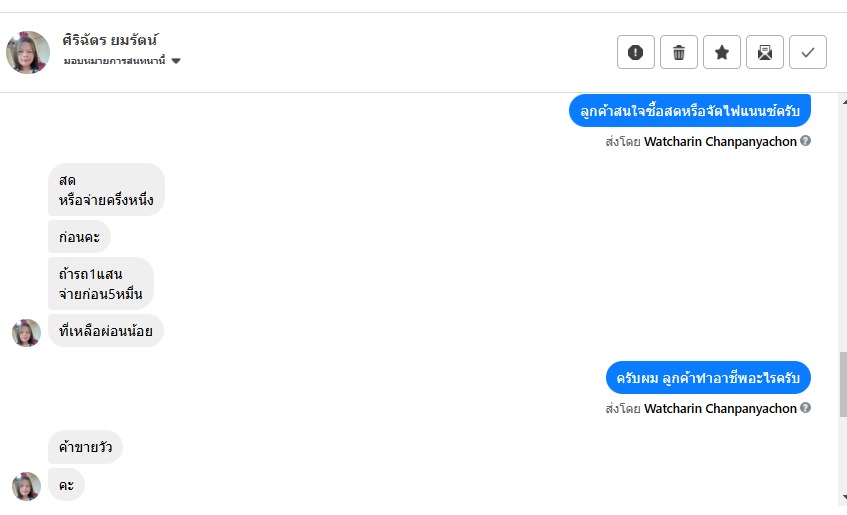Open the customer's profile picture in the header
Screen dimensions: 847x515
[28, 52]
